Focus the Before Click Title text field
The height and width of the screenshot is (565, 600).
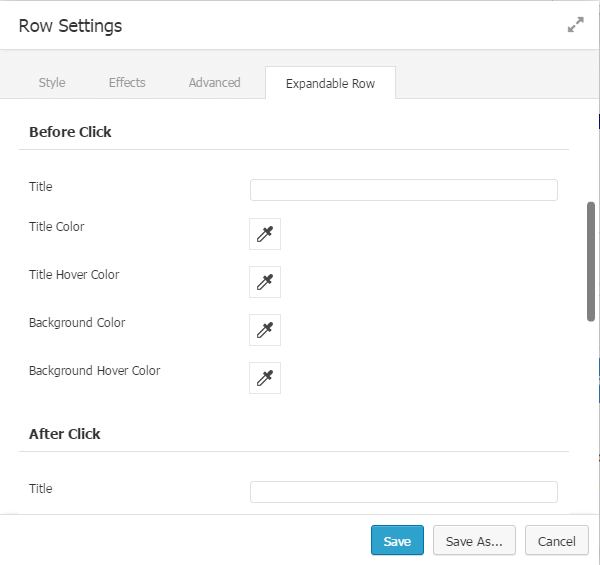(403, 190)
